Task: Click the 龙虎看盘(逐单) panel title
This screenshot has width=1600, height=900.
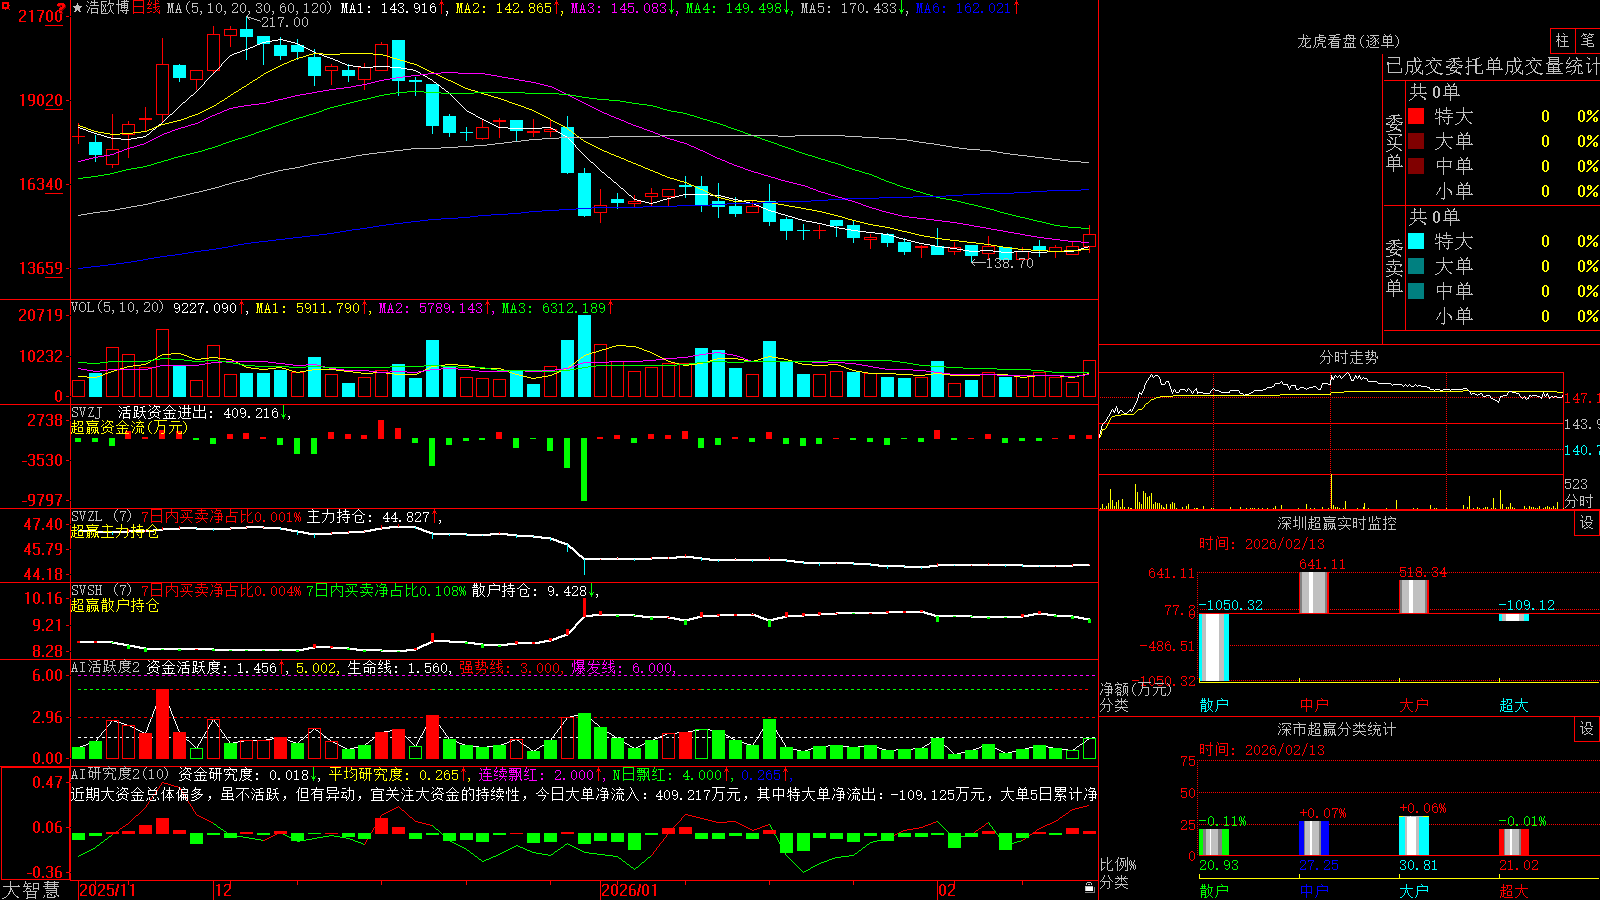Action: click(x=1349, y=41)
